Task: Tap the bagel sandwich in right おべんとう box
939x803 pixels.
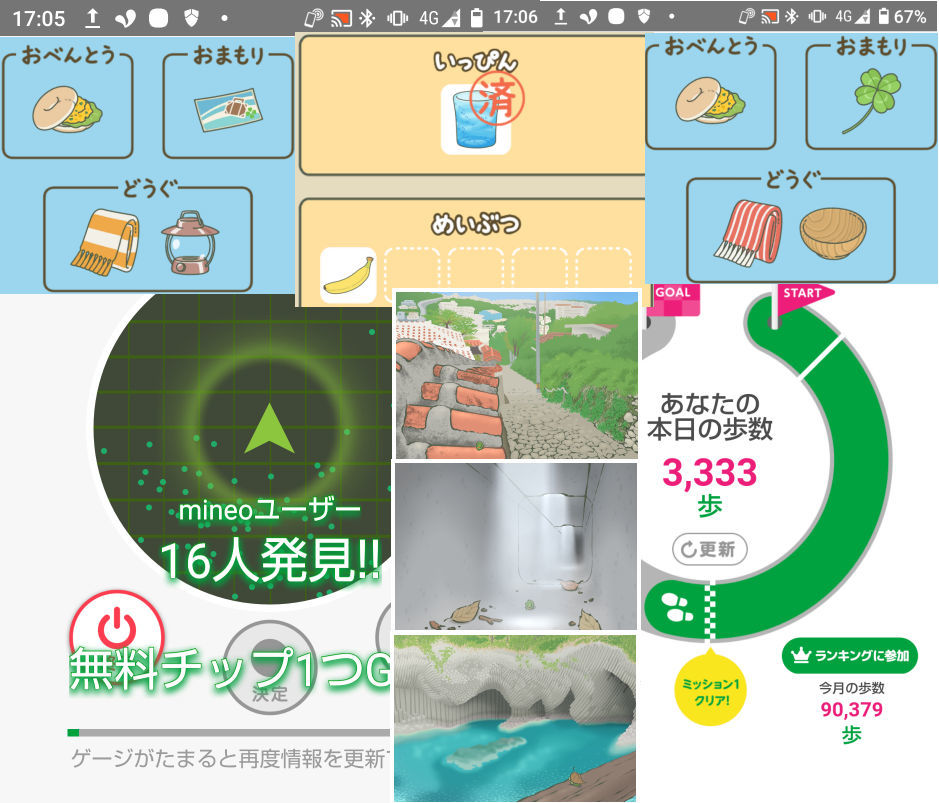Action: pos(710,101)
